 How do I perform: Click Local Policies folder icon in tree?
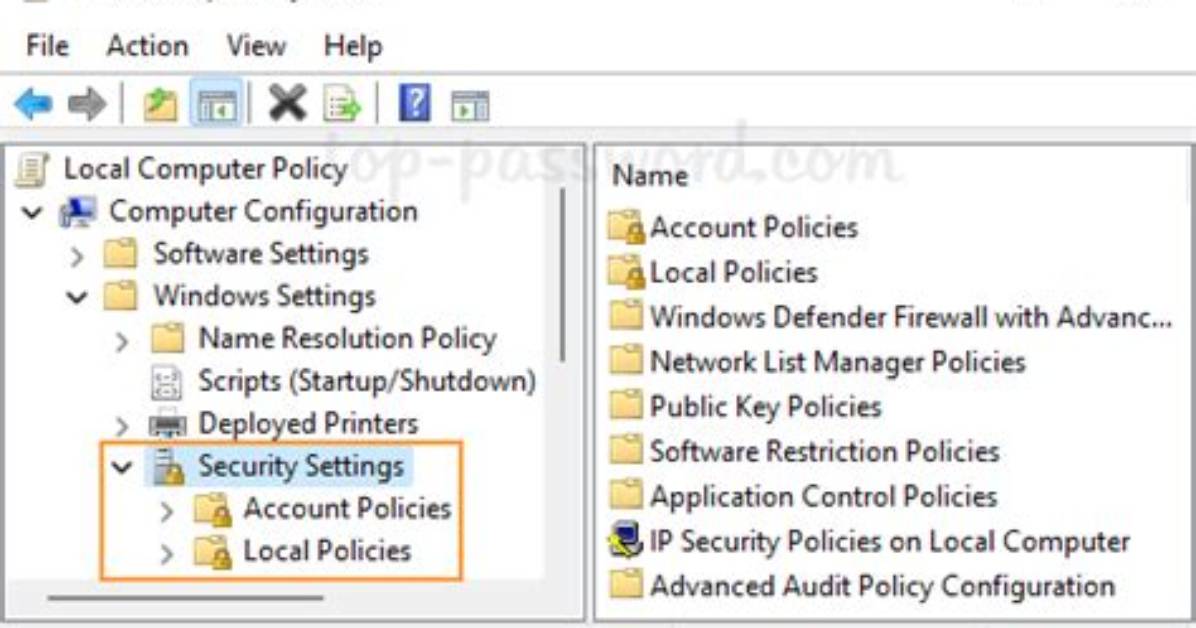213,552
